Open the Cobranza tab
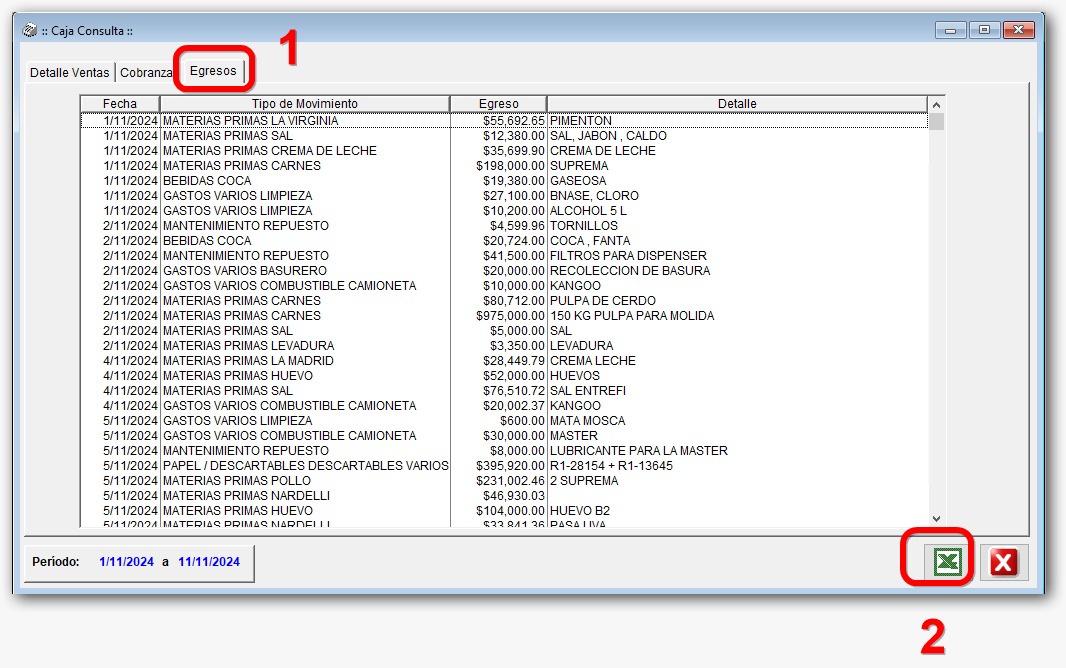 tap(146, 72)
